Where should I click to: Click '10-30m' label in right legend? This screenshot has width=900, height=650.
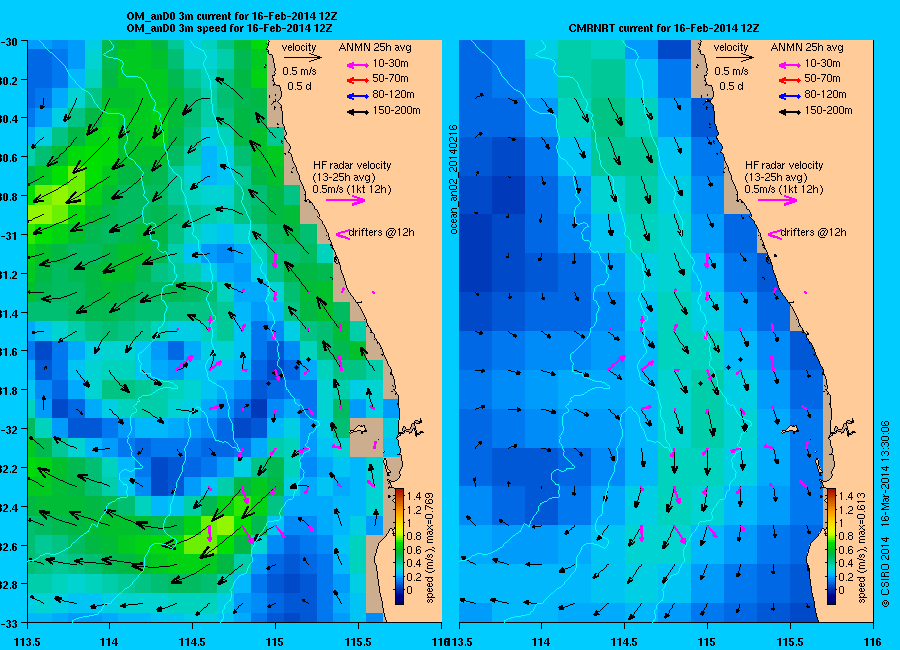point(823,64)
